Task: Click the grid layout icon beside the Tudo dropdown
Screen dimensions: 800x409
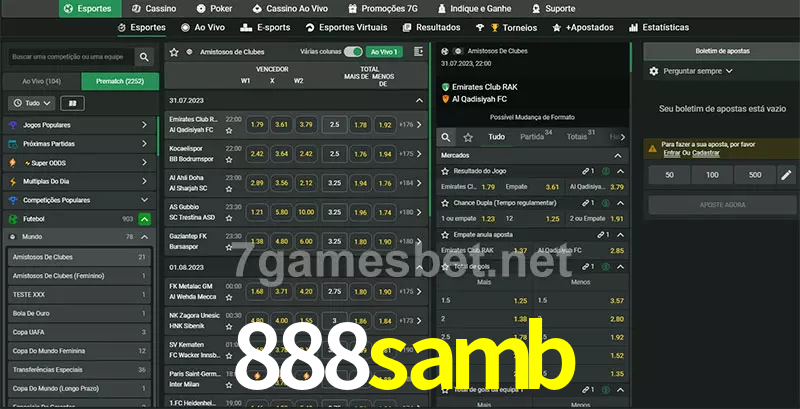Action: pyautogui.click(x=72, y=104)
